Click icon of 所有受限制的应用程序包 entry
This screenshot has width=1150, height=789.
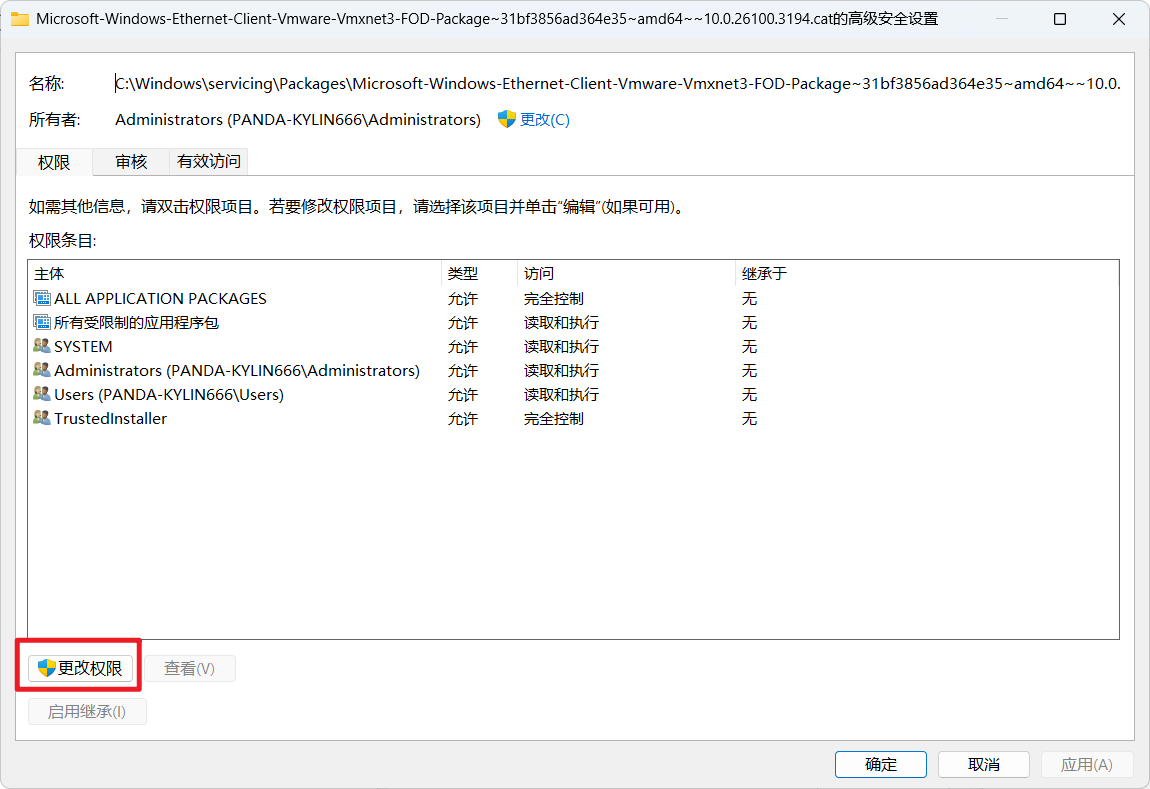42,323
